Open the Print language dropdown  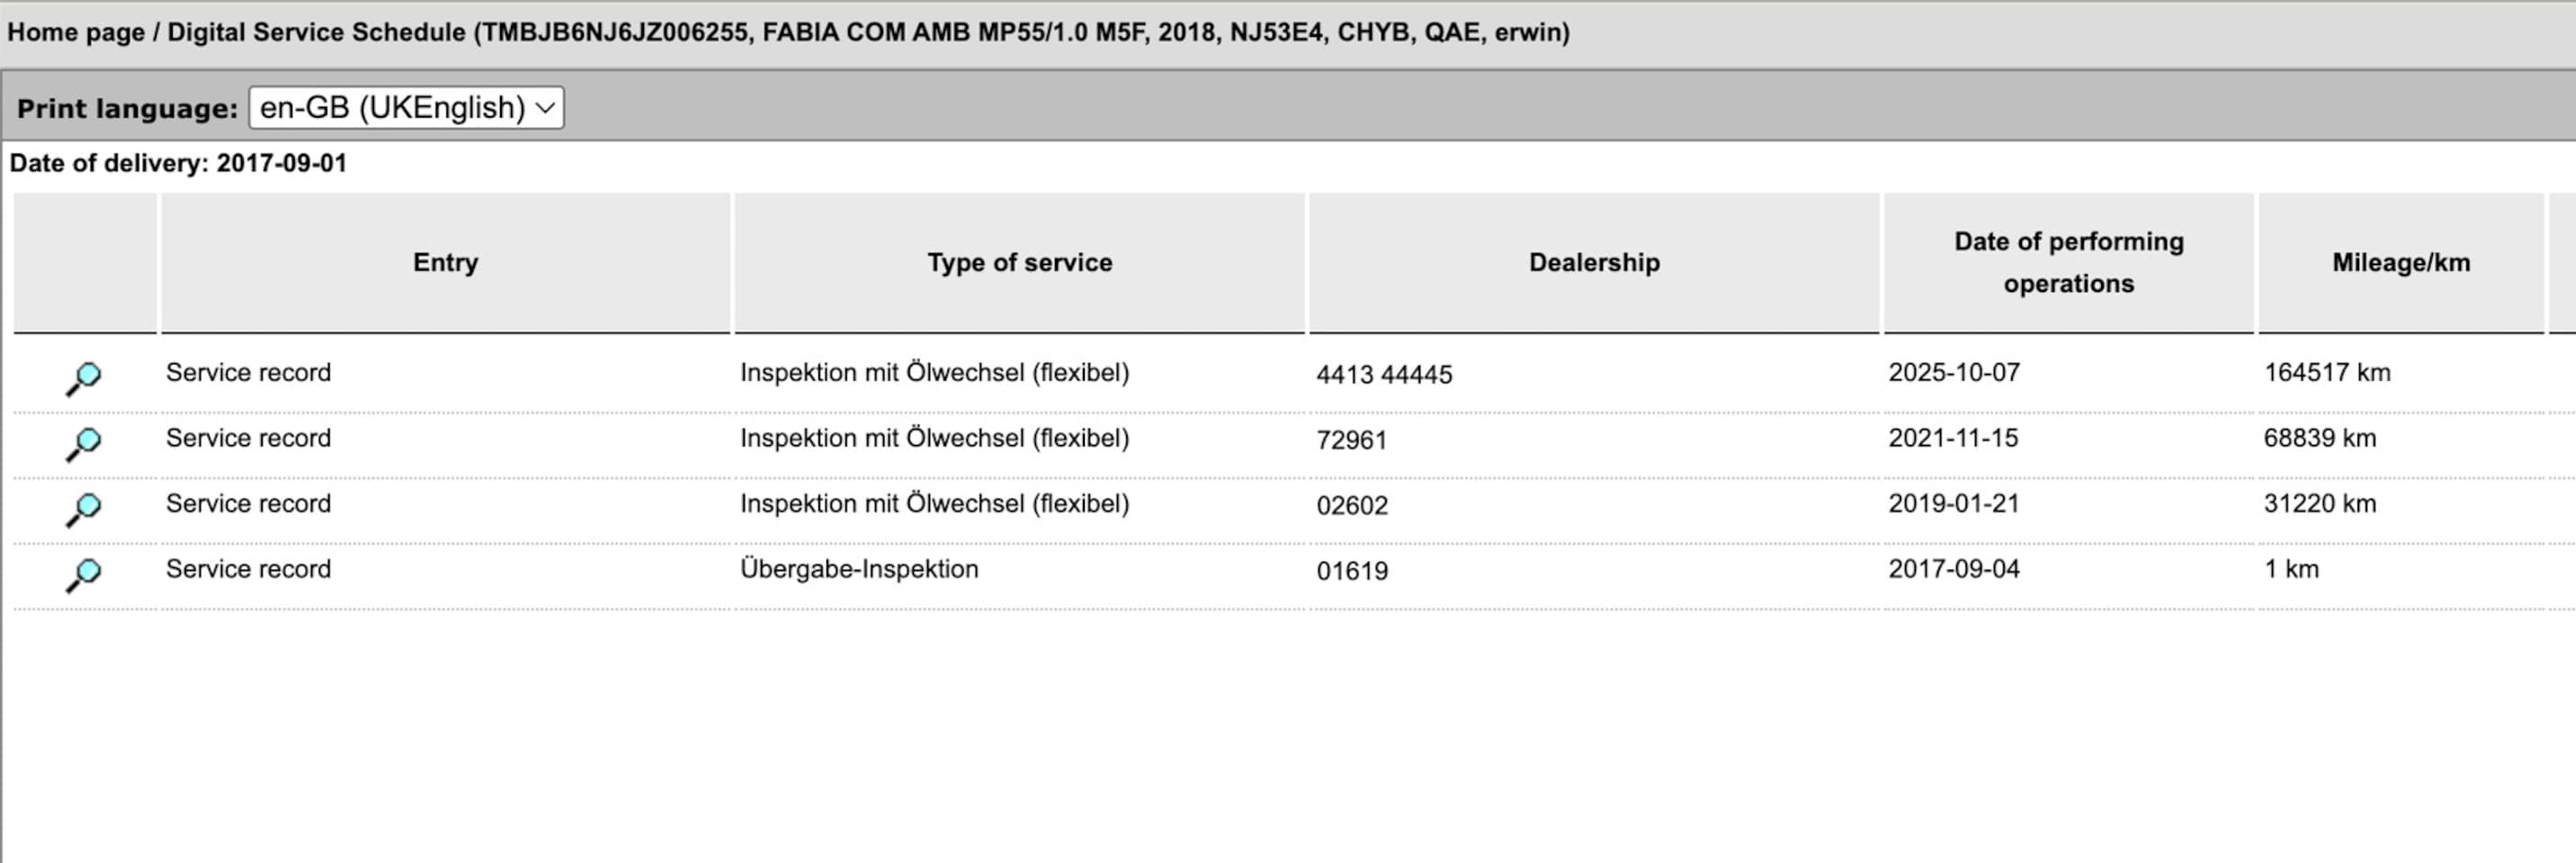[406, 108]
